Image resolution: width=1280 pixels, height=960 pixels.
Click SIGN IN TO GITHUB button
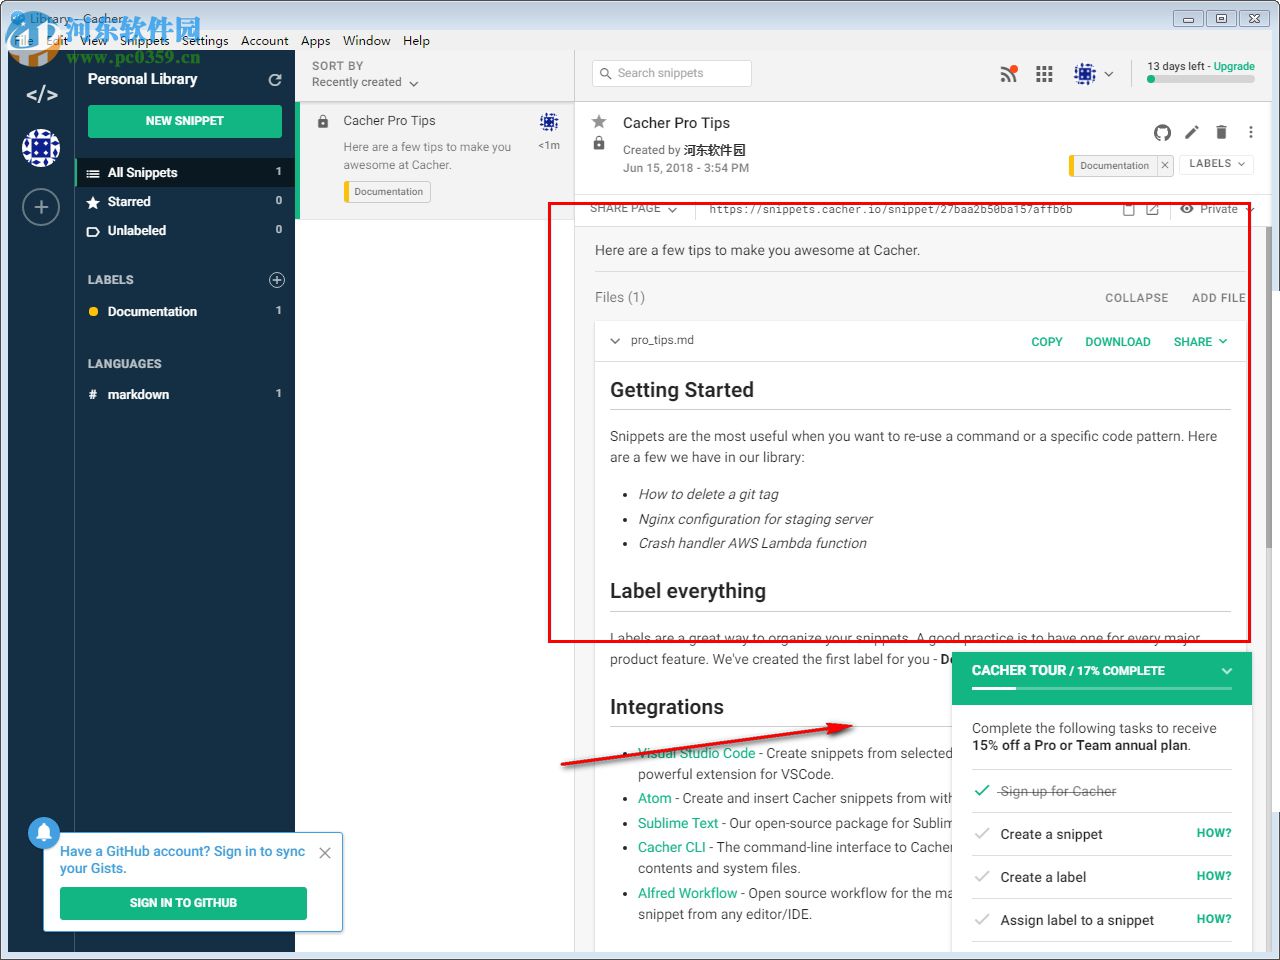(x=183, y=903)
